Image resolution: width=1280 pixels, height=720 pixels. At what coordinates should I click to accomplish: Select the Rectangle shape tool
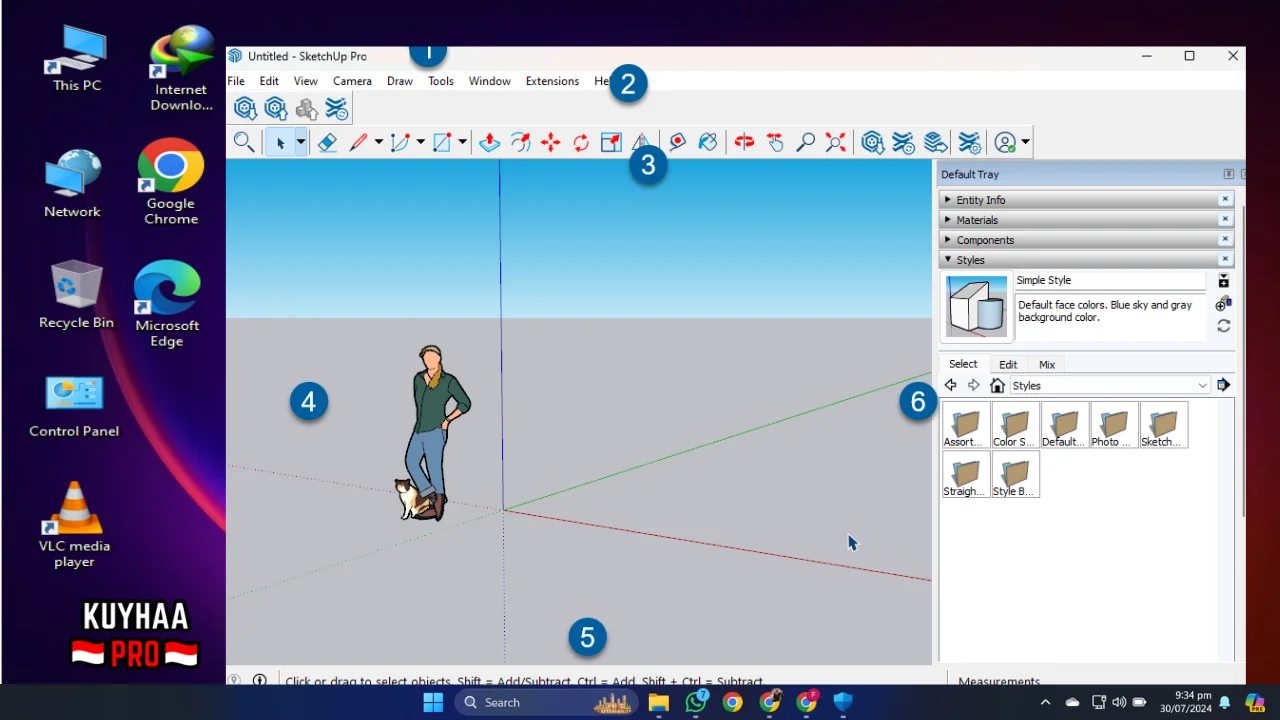(442, 143)
